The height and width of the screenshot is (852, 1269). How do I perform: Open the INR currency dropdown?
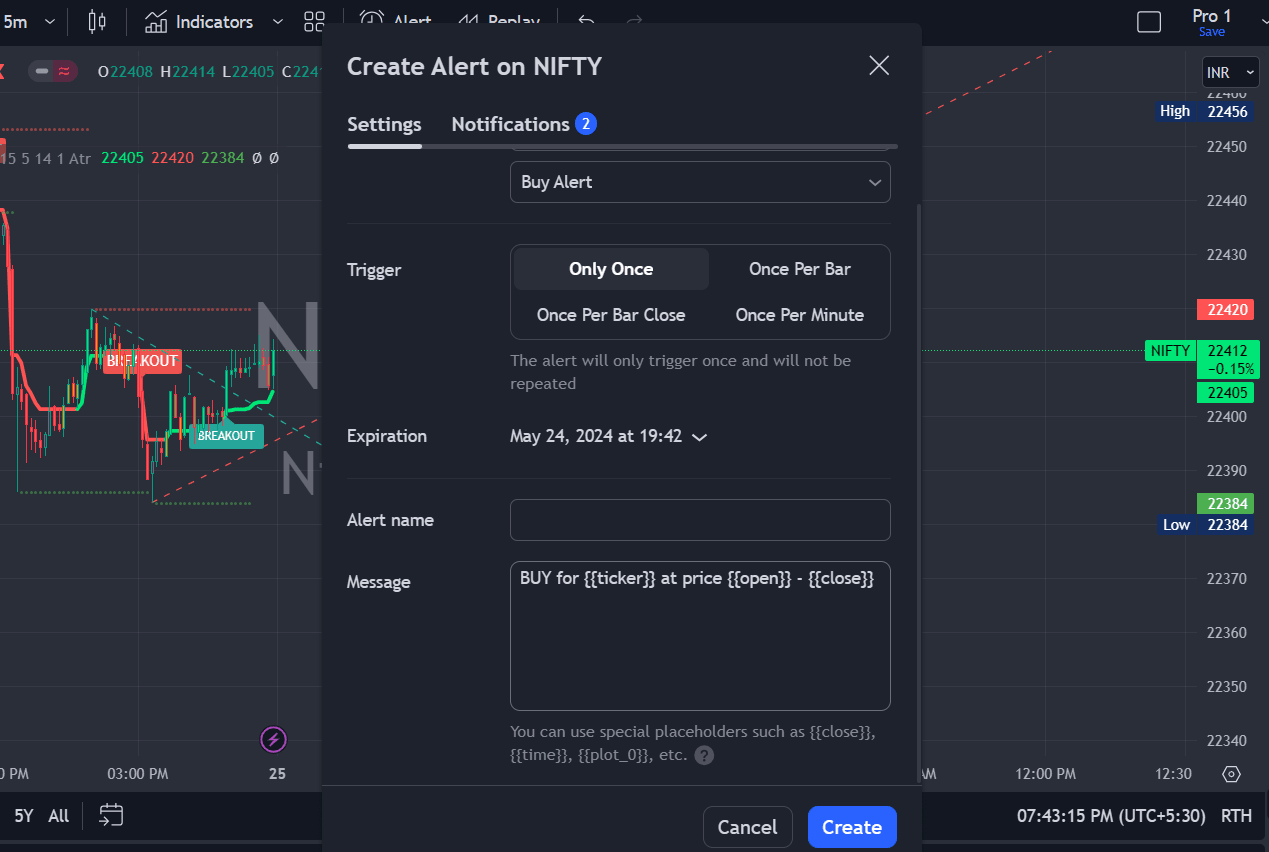1230,72
